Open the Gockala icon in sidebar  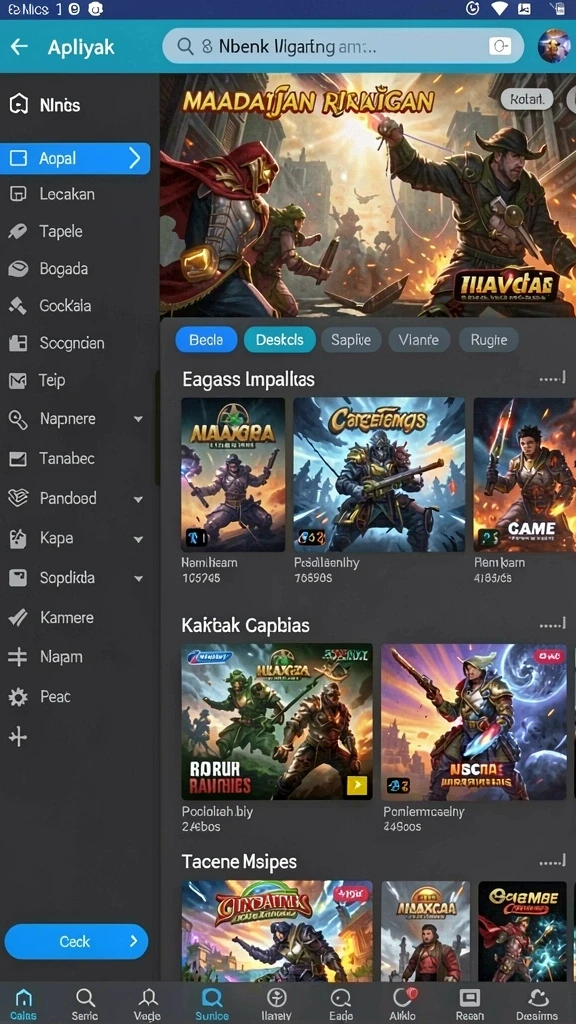tap(18, 306)
